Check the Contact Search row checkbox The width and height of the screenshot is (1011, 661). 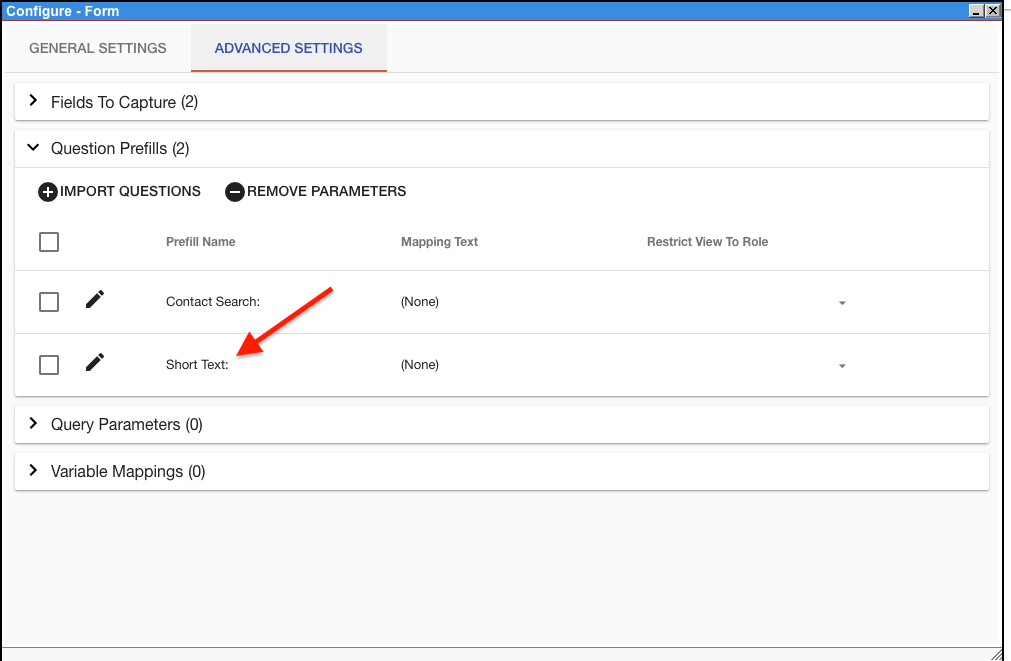click(x=48, y=301)
